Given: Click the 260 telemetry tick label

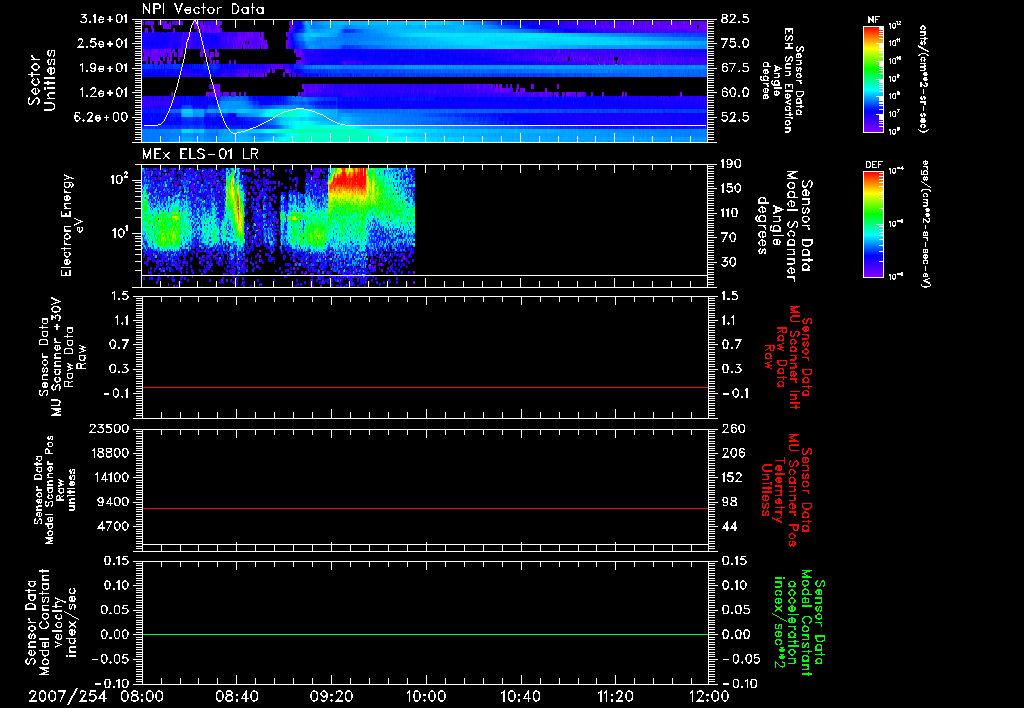Looking at the screenshot, I should (x=731, y=428).
